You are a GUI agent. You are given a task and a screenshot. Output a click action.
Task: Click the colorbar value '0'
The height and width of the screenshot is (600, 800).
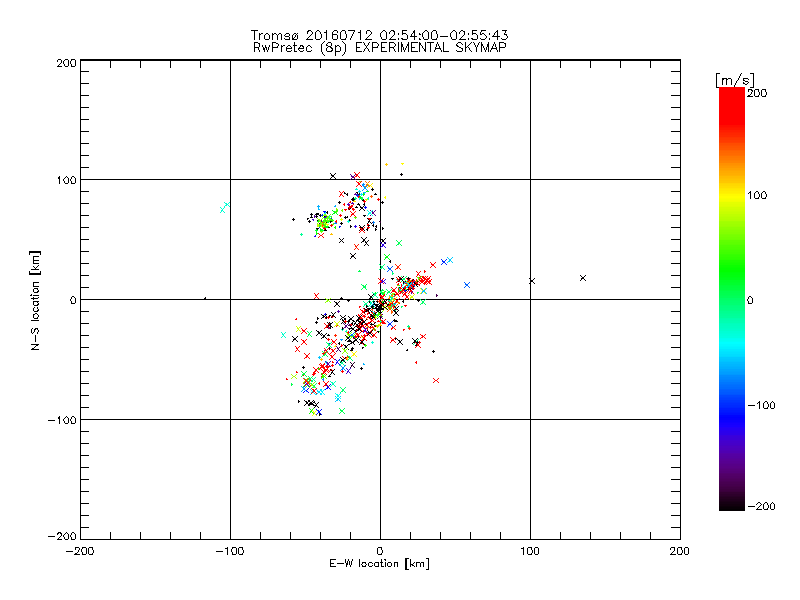coord(750,300)
